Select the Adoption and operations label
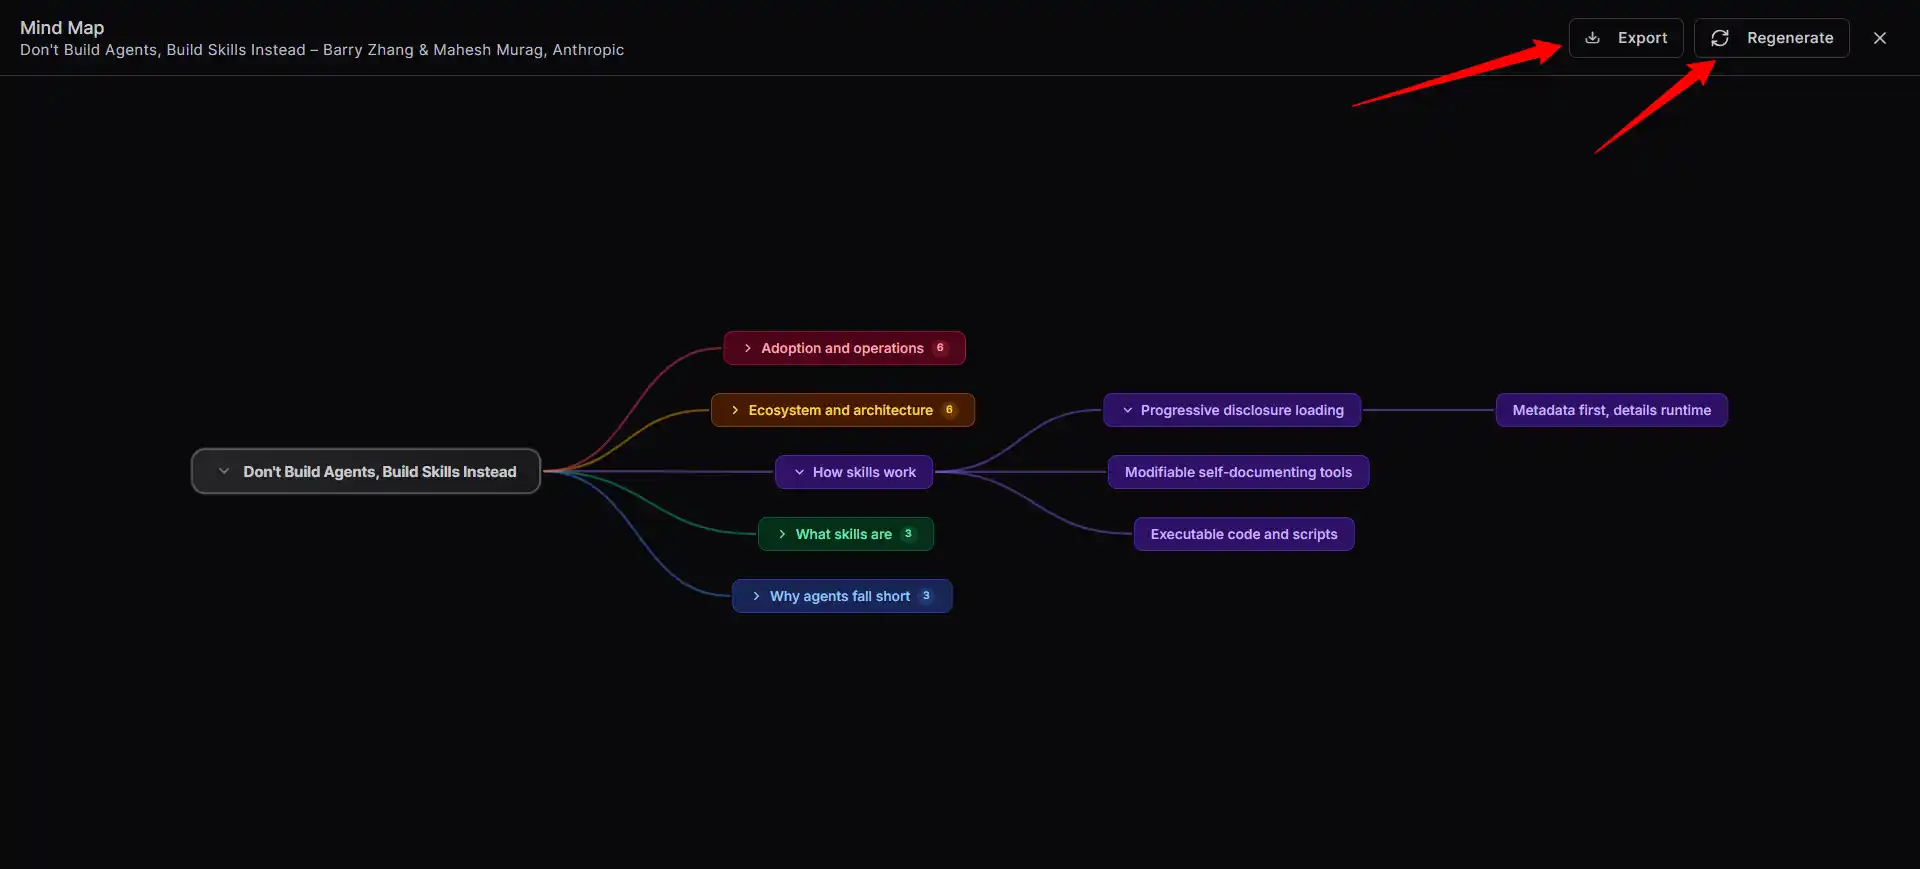 click(842, 348)
